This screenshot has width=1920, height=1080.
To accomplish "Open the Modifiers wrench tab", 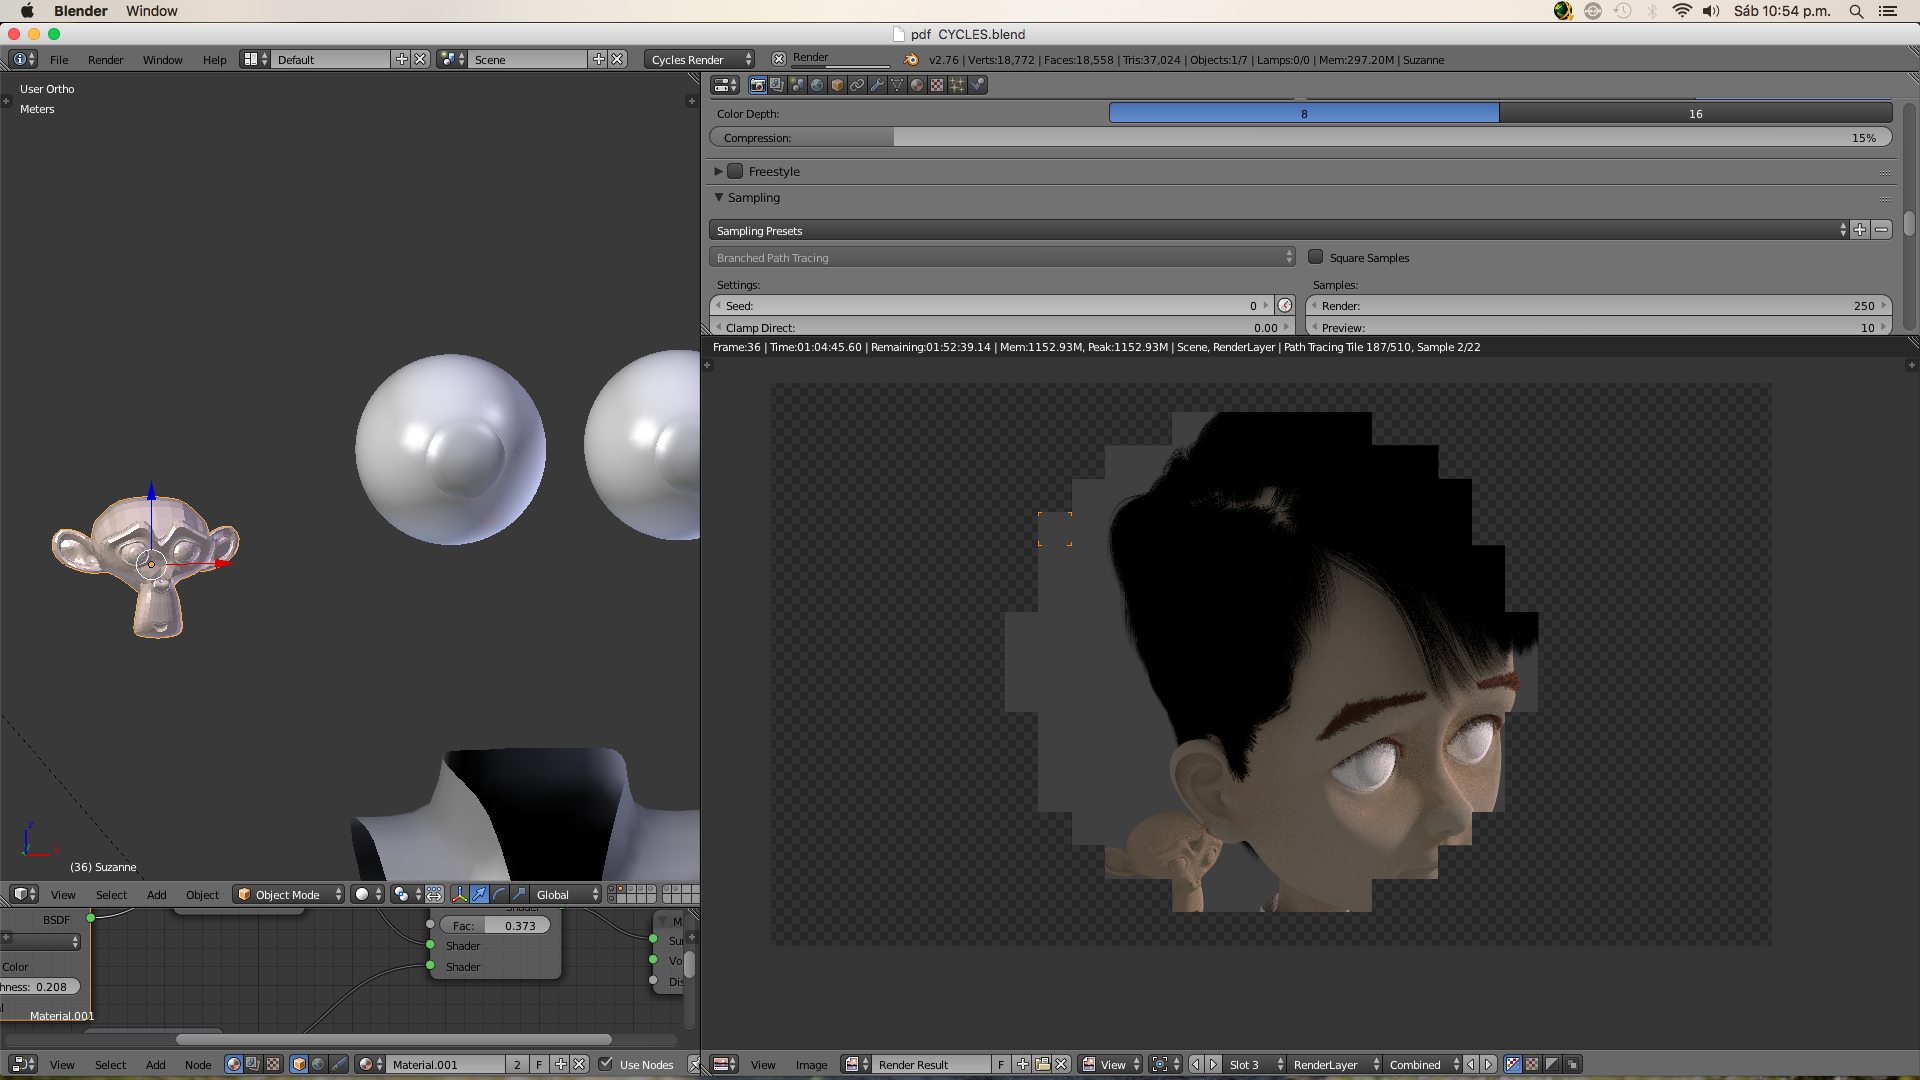I will 877,85.
